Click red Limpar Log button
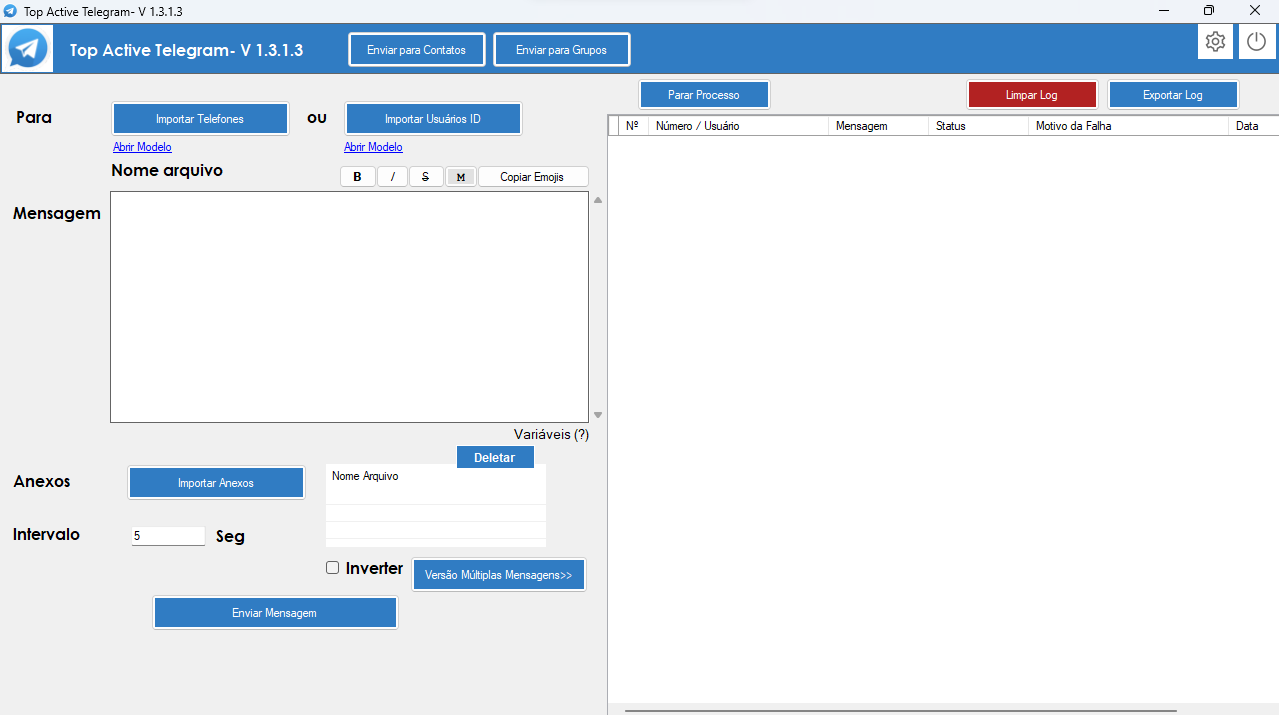This screenshot has width=1279, height=715. (1032, 95)
